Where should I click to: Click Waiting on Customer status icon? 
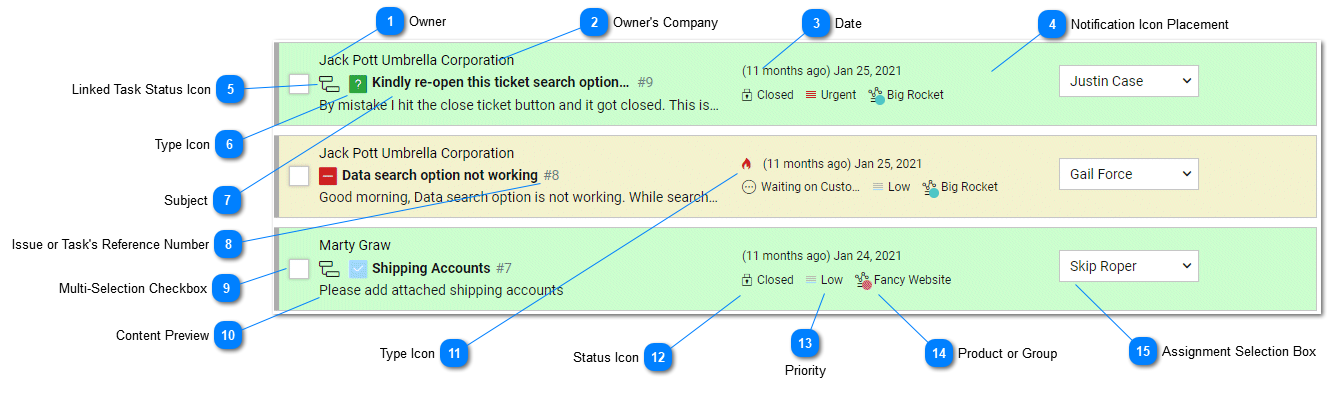tap(749, 187)
